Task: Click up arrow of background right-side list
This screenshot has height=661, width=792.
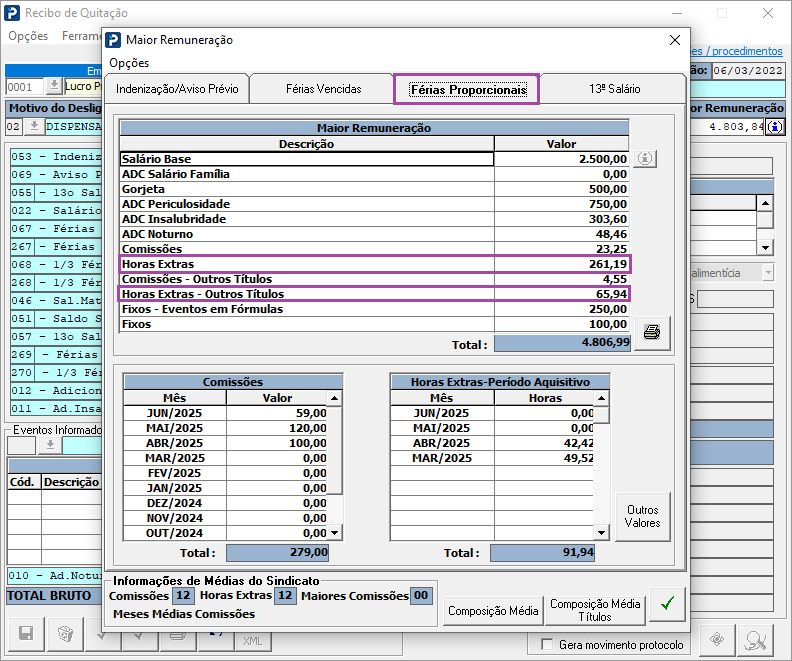Action: [x=765, y=203]
